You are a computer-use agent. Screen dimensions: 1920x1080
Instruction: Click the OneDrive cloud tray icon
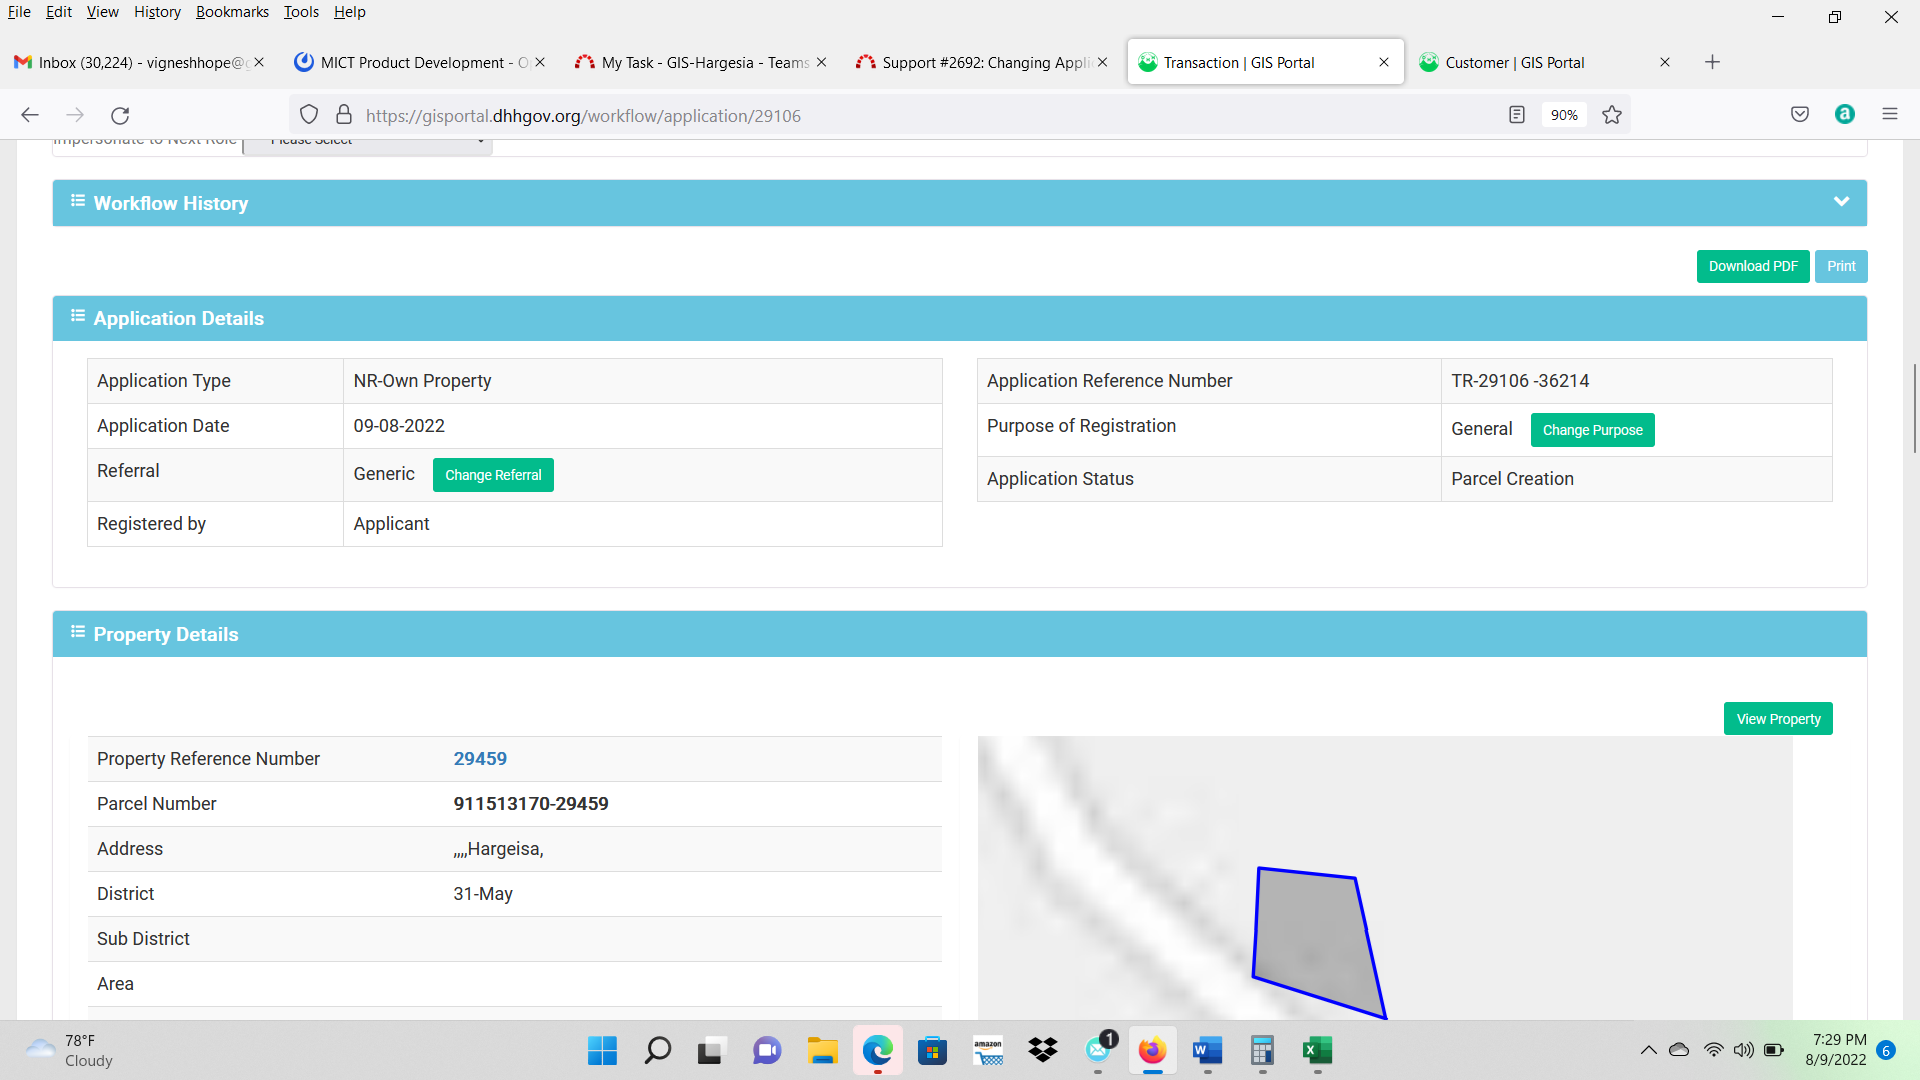tap(1679, 1050)
